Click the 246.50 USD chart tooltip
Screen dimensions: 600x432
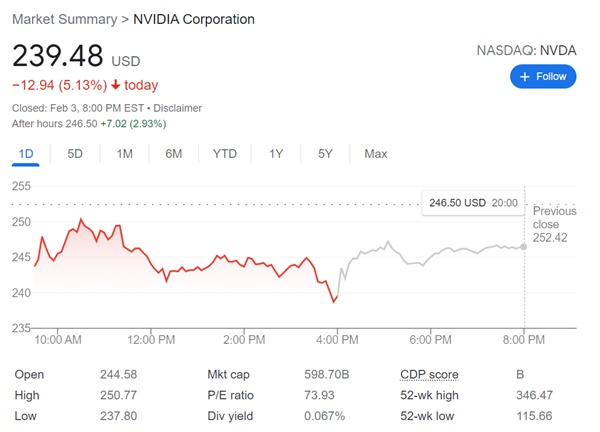pyautogui.click(x=473, y=202)
